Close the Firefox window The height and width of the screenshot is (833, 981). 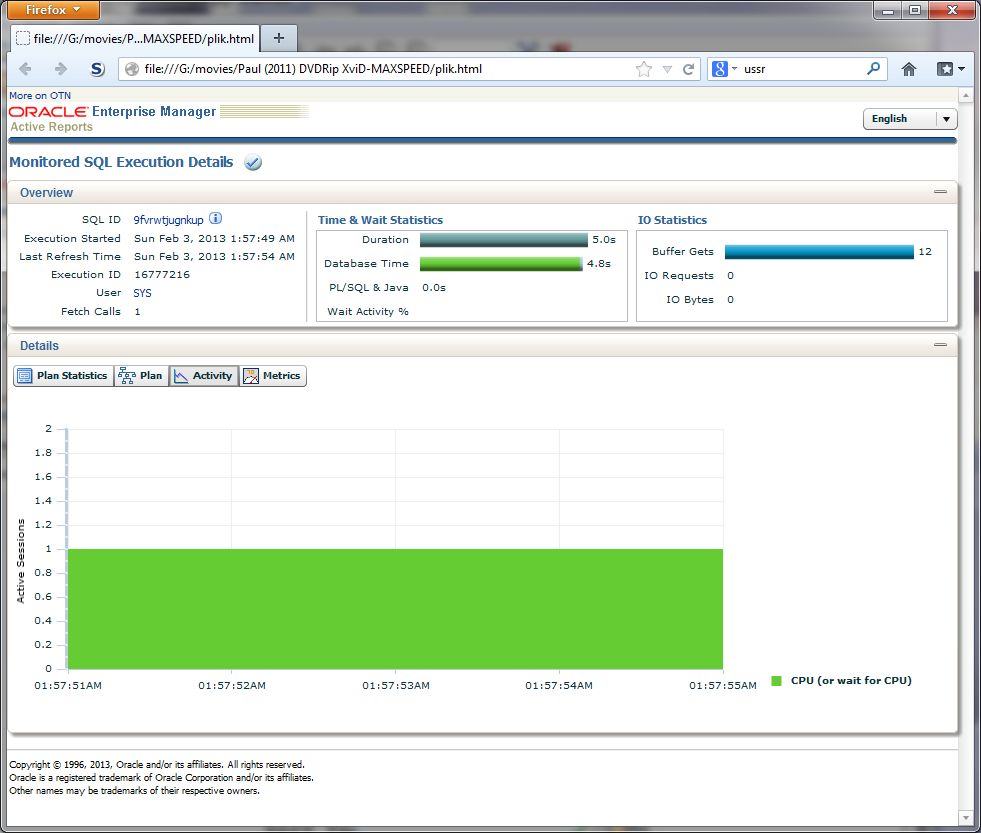pos(952,10)
